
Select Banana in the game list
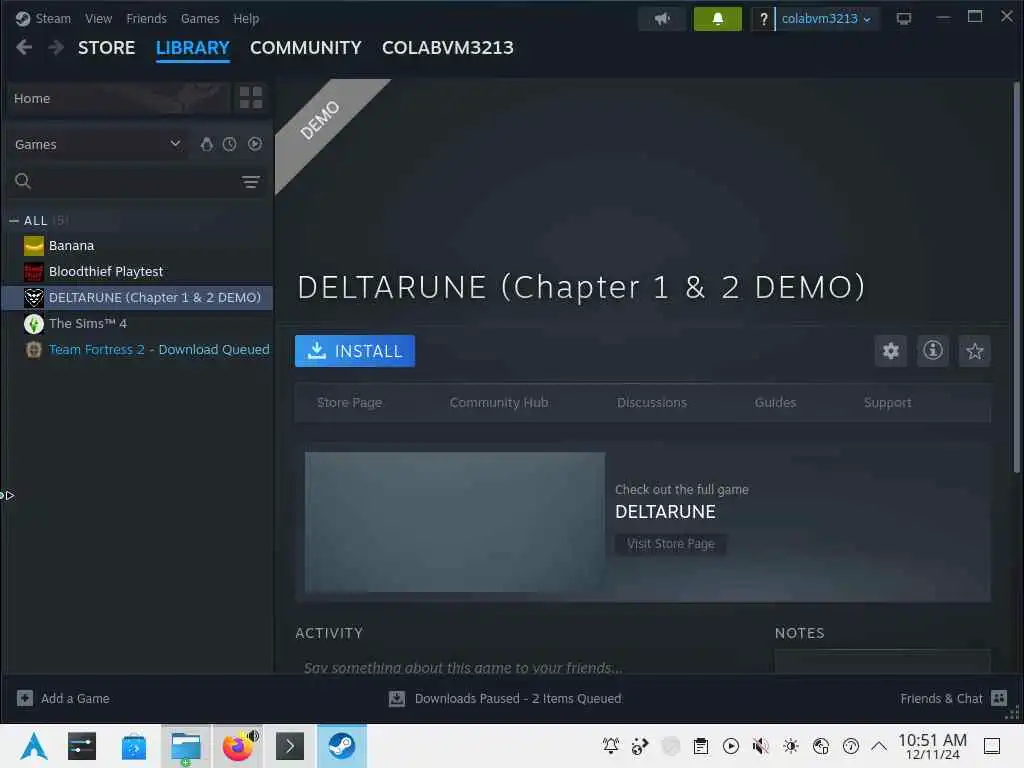pos(71,246)
